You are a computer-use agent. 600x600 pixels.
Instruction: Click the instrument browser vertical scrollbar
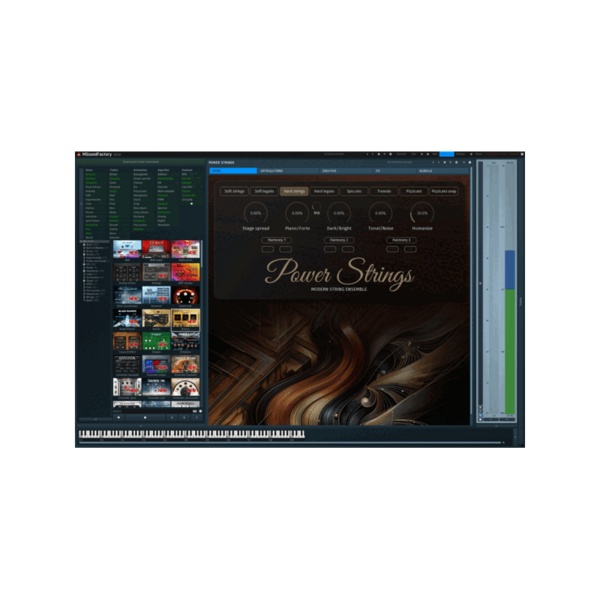coord(202,325)
